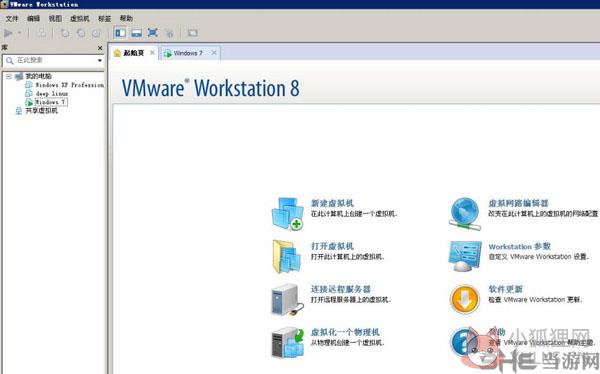Open the 虚拟机 menu
Image resolution: width=600 pixels, height=374 pixels.
pyautogui.click(x=80, y=18)
